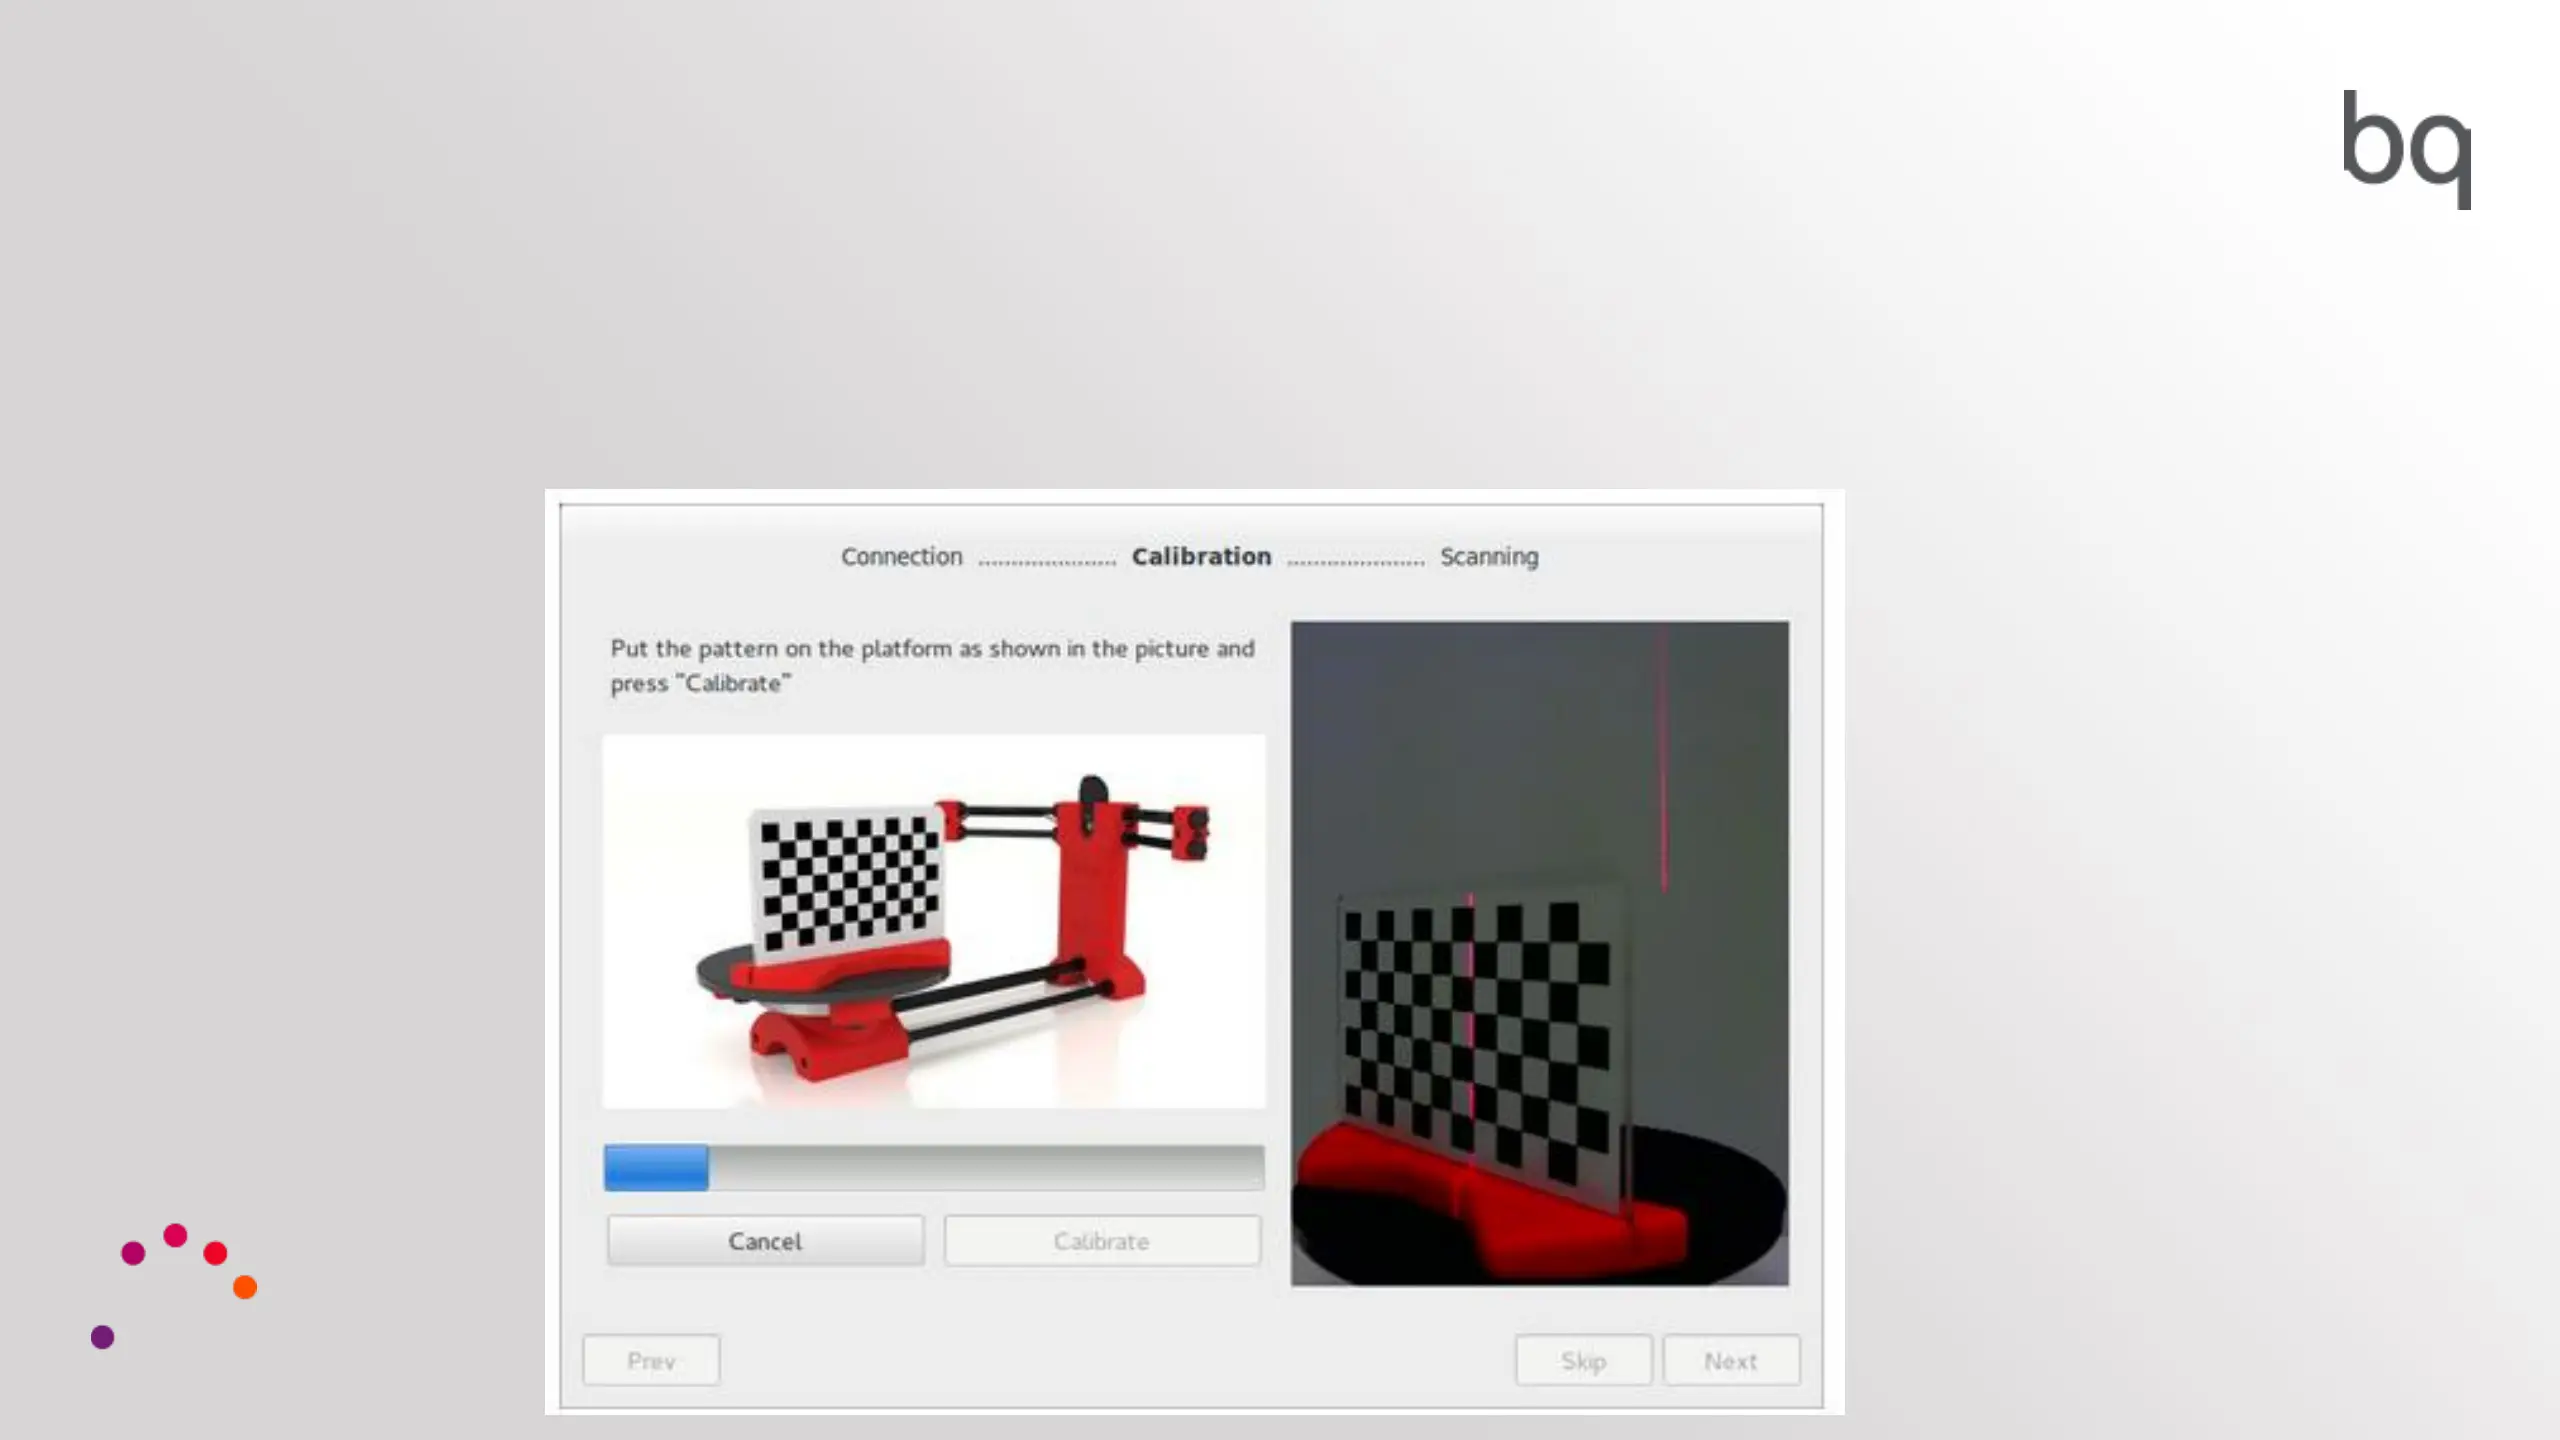Skip the calibration step
This screenshot has width=2560, height=1440.
pos(1583,1361)
